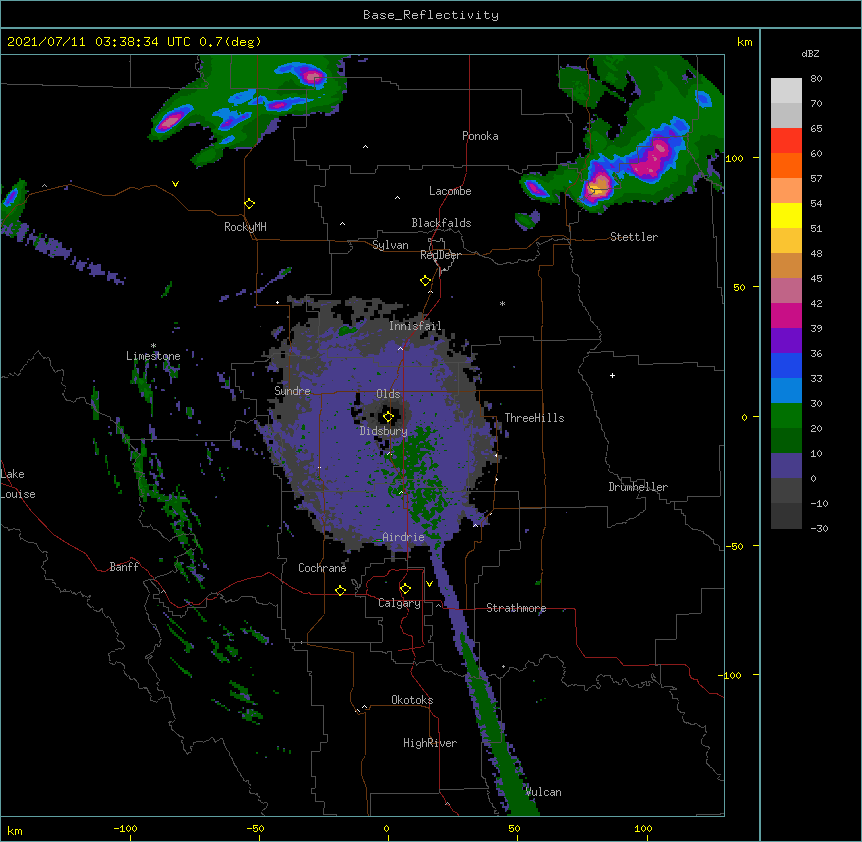The width and height of the screenshot is (862, 842).
Task: Click the Strathmore town label
Action: (516, 608)
